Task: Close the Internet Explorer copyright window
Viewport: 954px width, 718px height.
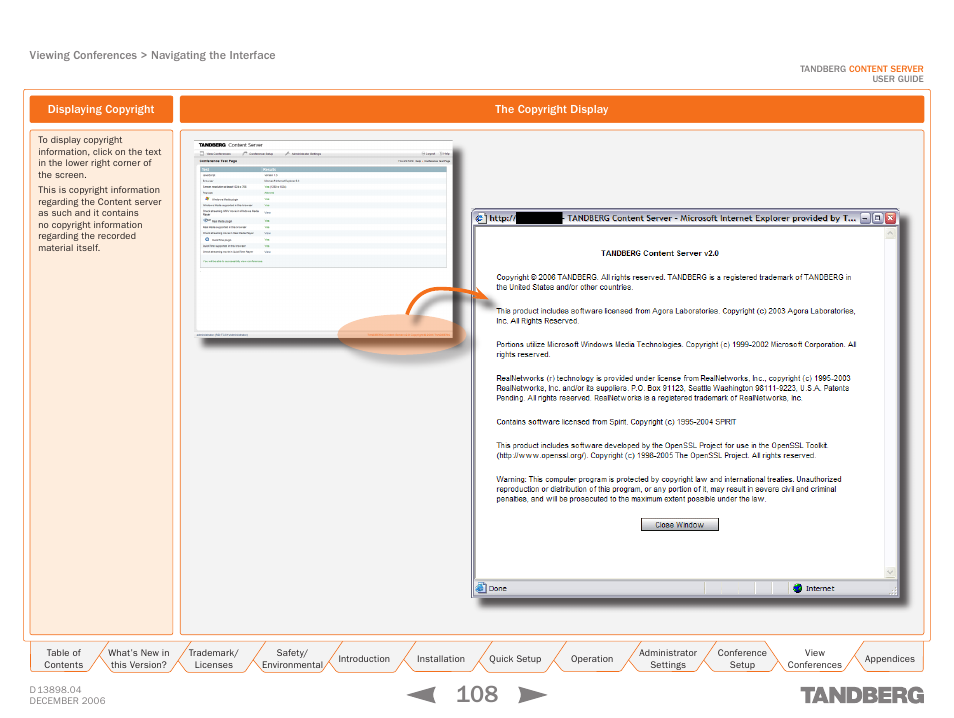Action: pos(890,218)
